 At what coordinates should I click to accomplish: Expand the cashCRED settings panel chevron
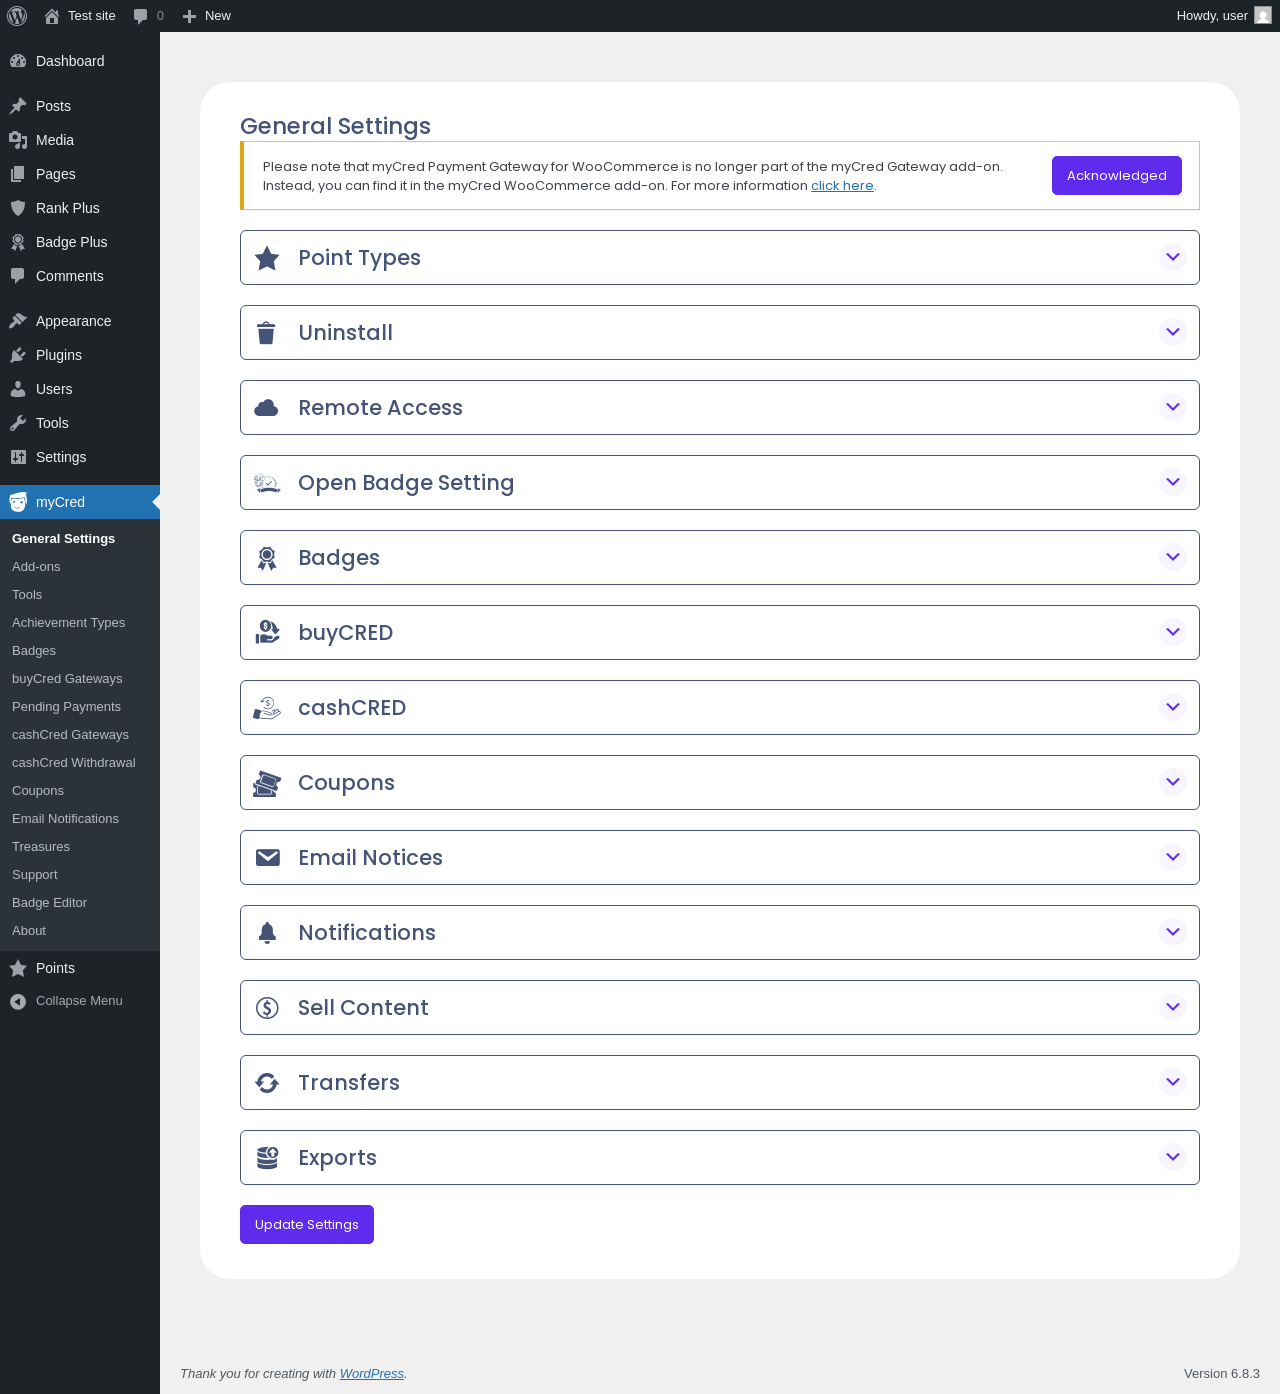tap(1173, 707)
